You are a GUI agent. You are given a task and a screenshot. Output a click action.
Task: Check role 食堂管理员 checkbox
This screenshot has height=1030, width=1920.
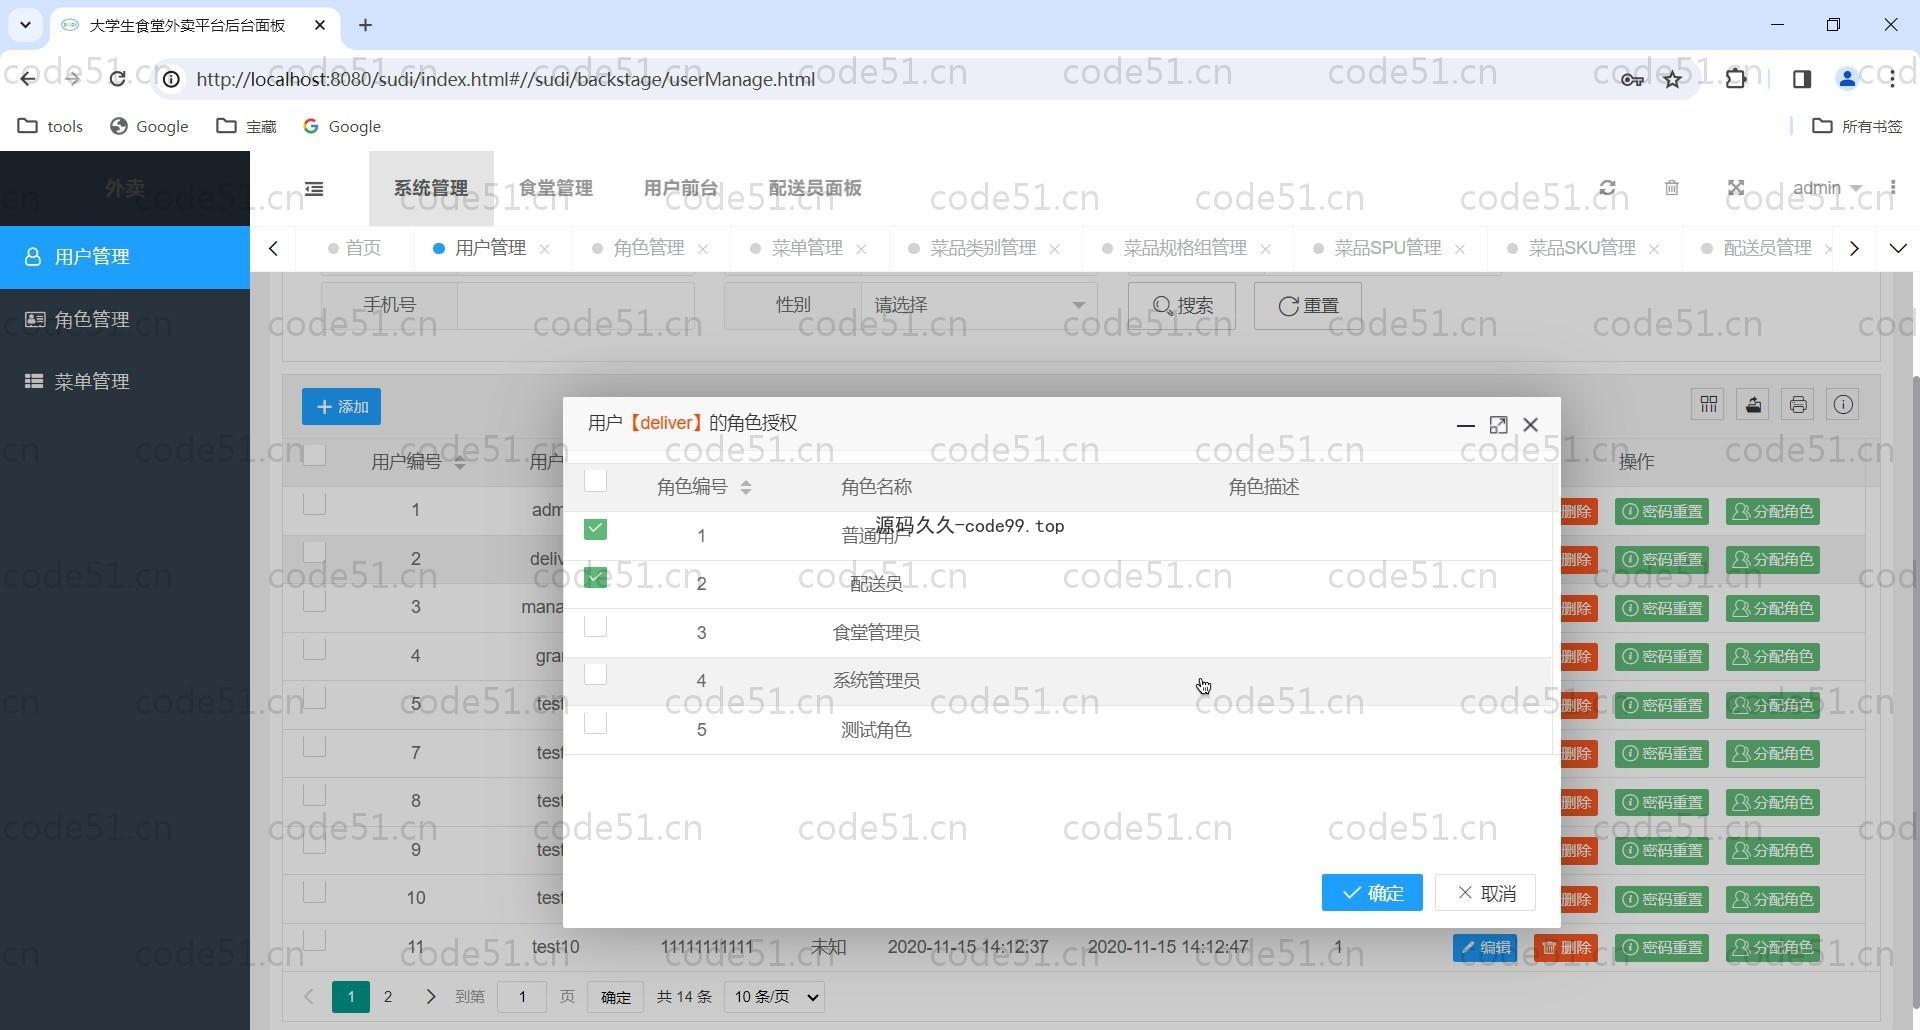(x=595, y=626)
